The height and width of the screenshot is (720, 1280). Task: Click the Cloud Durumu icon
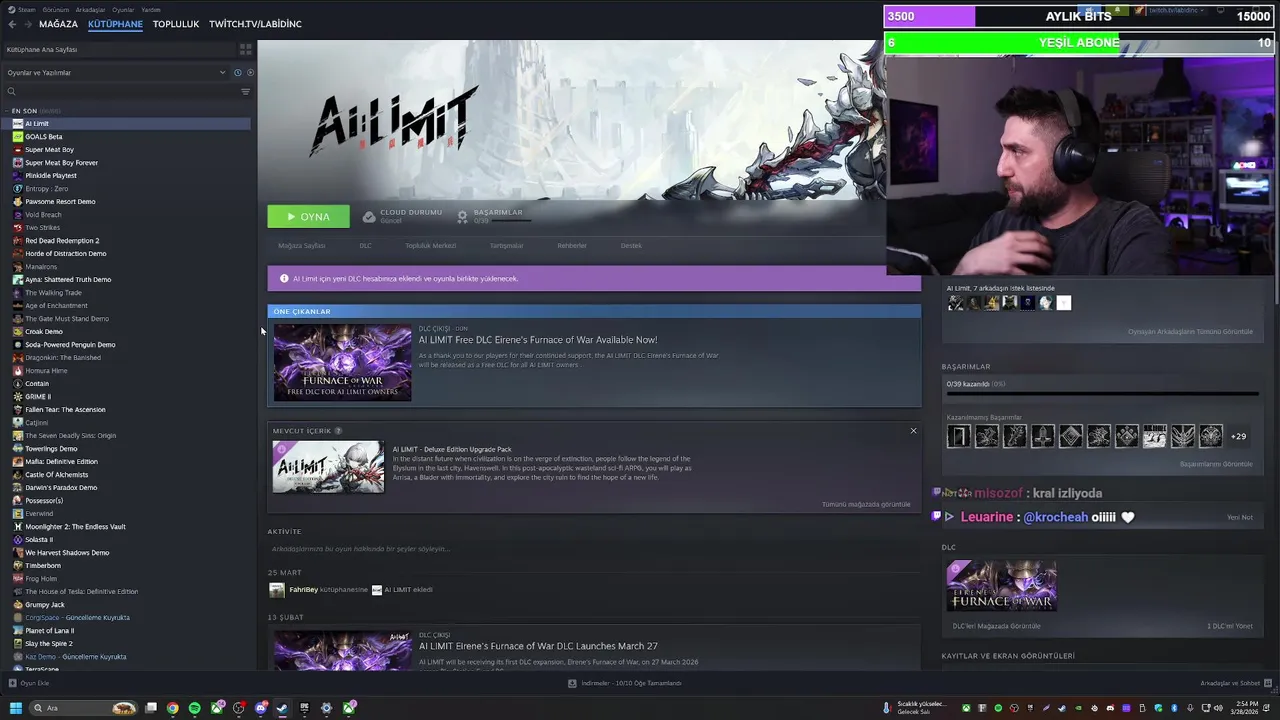369,216
